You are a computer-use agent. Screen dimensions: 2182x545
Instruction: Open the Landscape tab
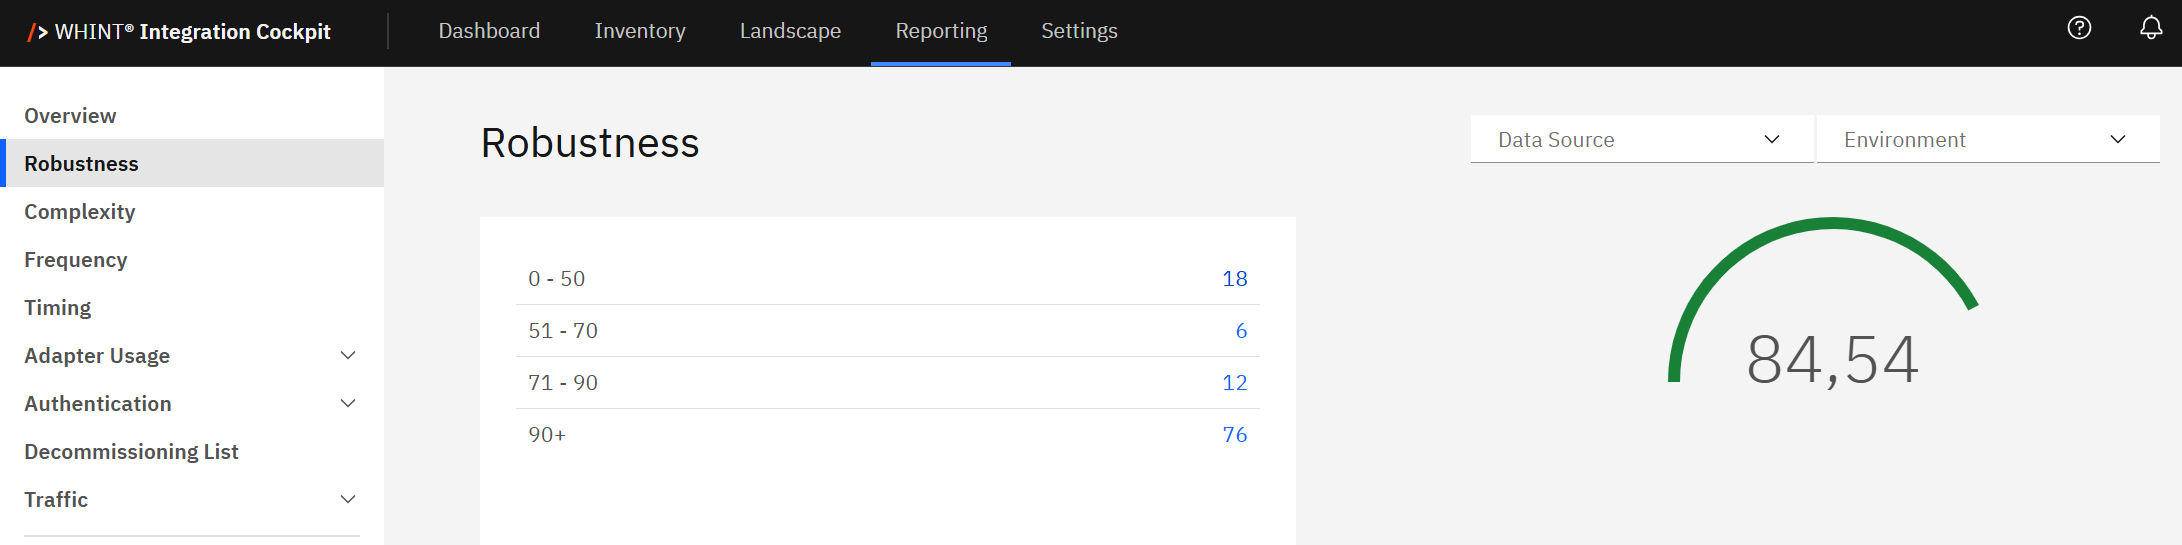[790, 31]
